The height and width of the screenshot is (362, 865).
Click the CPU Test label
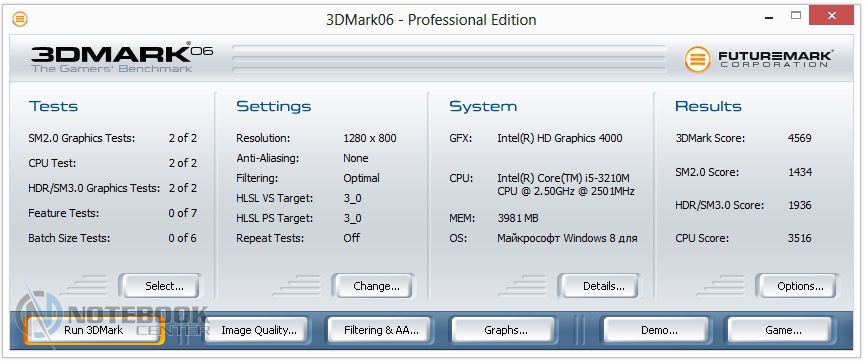(52, 163)
